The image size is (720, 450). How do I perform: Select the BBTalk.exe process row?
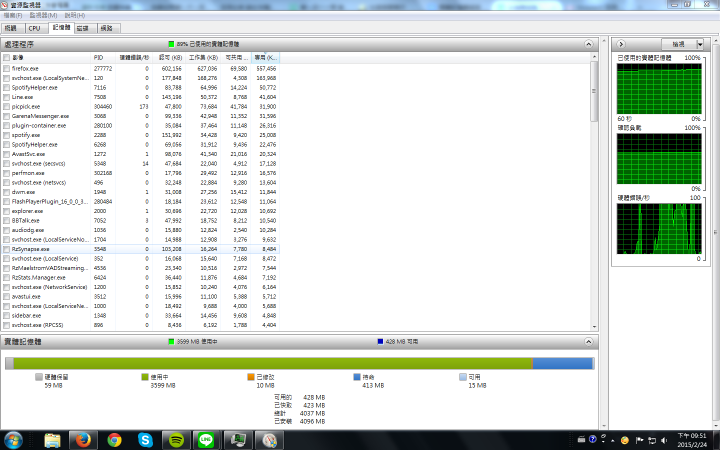click(x=140, y=221)
